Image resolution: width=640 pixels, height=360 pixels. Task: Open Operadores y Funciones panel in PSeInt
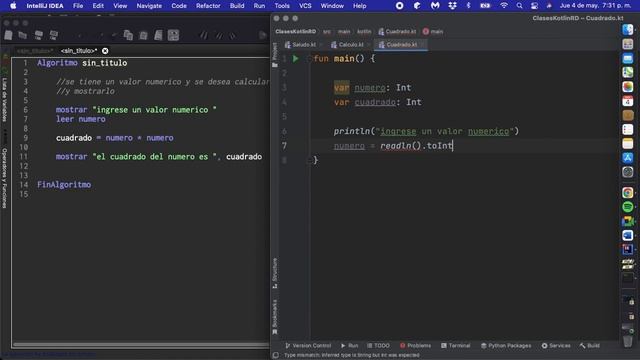[4, 178]
